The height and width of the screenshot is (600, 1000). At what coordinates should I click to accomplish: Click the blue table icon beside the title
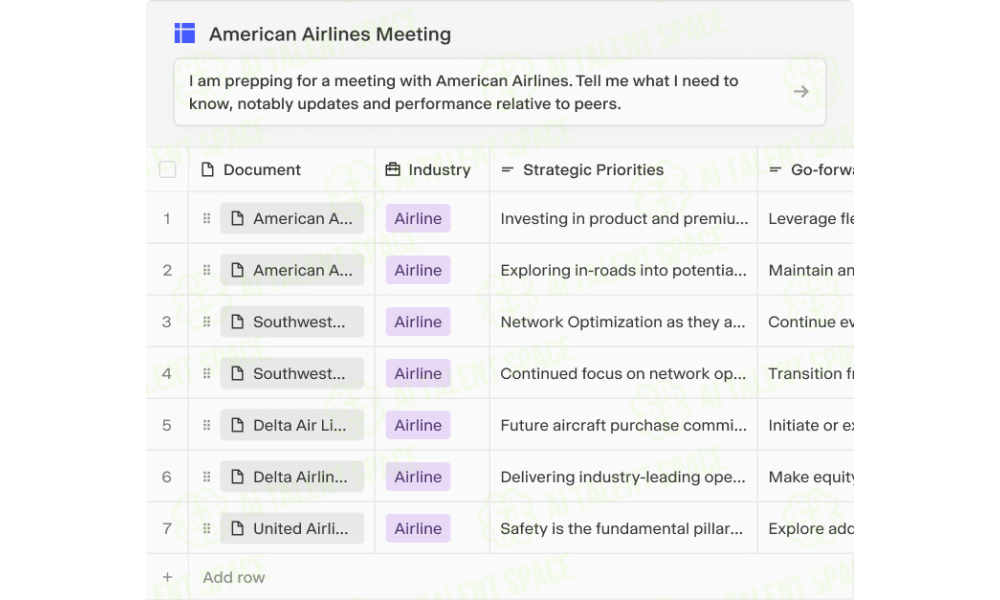(x=185, y=33)
